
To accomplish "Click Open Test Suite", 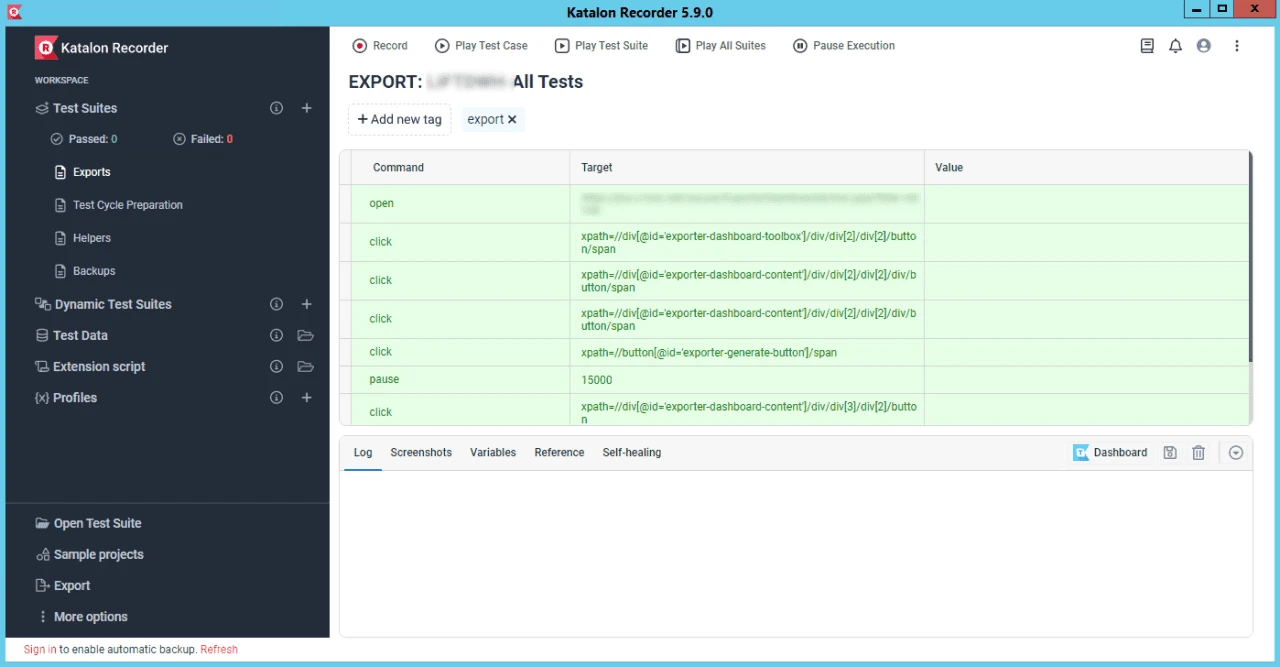I will 88,523.
